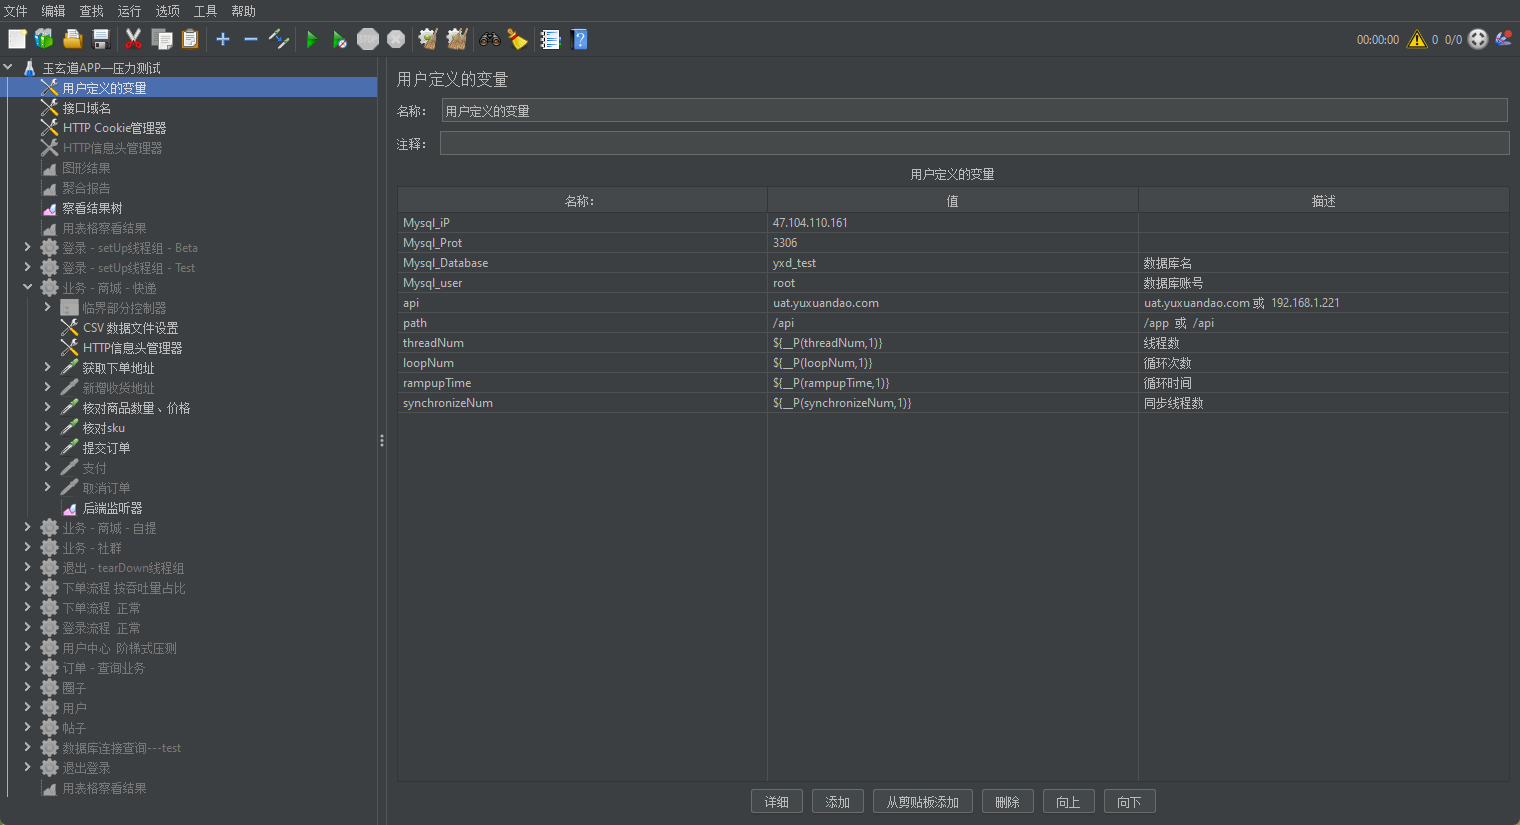Screen dimensions: 1520x825
Task: Expand the 获取下单地址 sampler node
Action: pos(47,367)
